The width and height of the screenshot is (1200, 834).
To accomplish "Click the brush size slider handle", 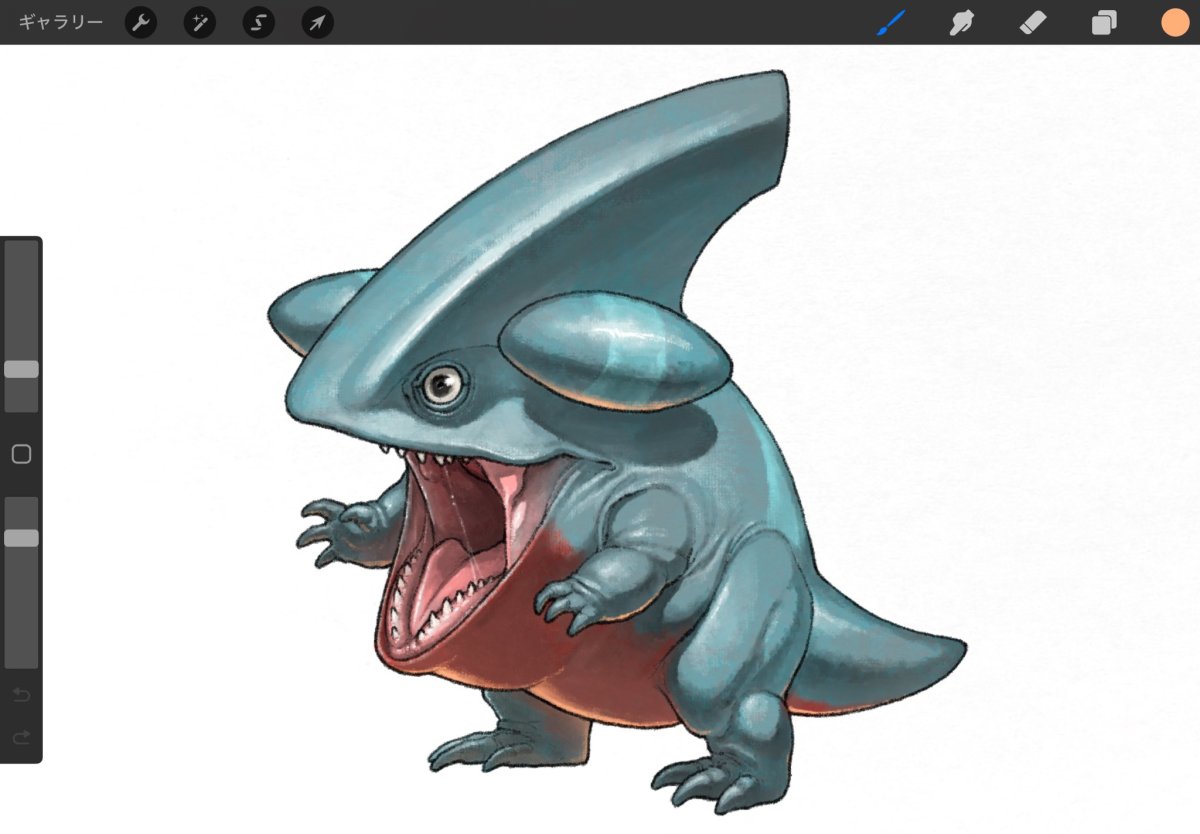I will pos(21,369).
